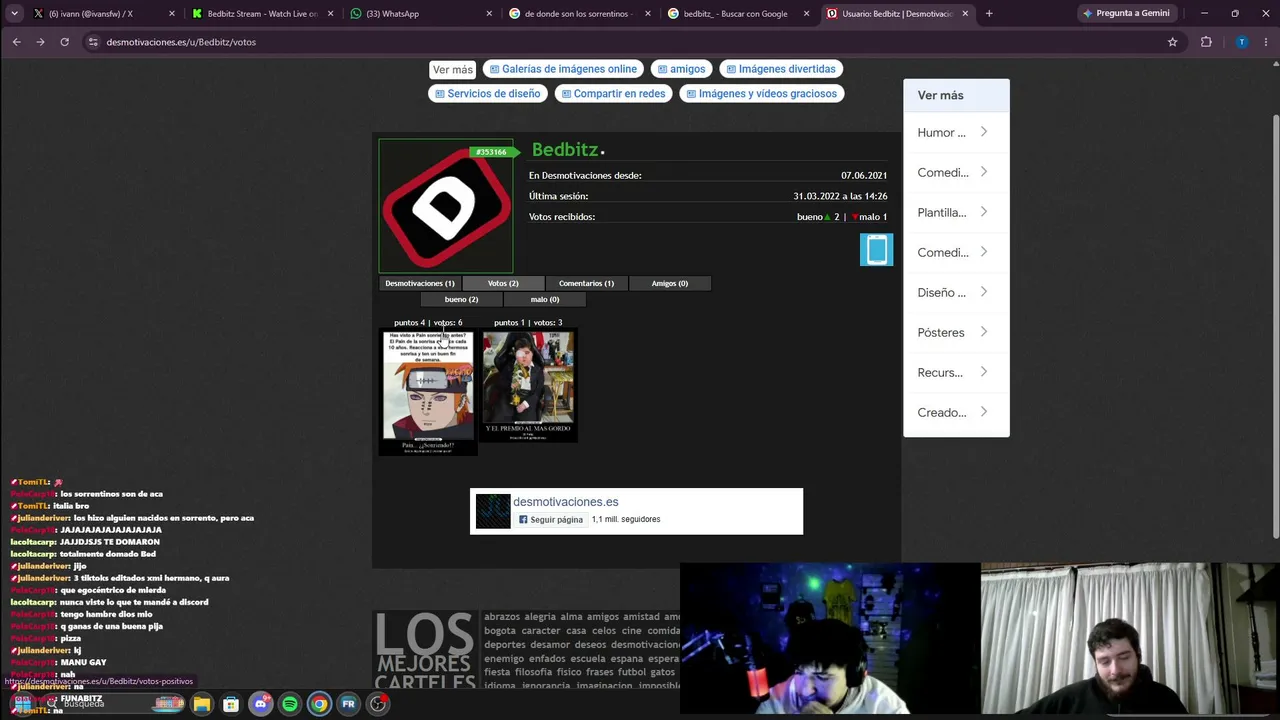The width and height of the screenshot is (1280, 720).
Task: Expand the 'Humor ...' sidebar category
Action: click(956, 132)
